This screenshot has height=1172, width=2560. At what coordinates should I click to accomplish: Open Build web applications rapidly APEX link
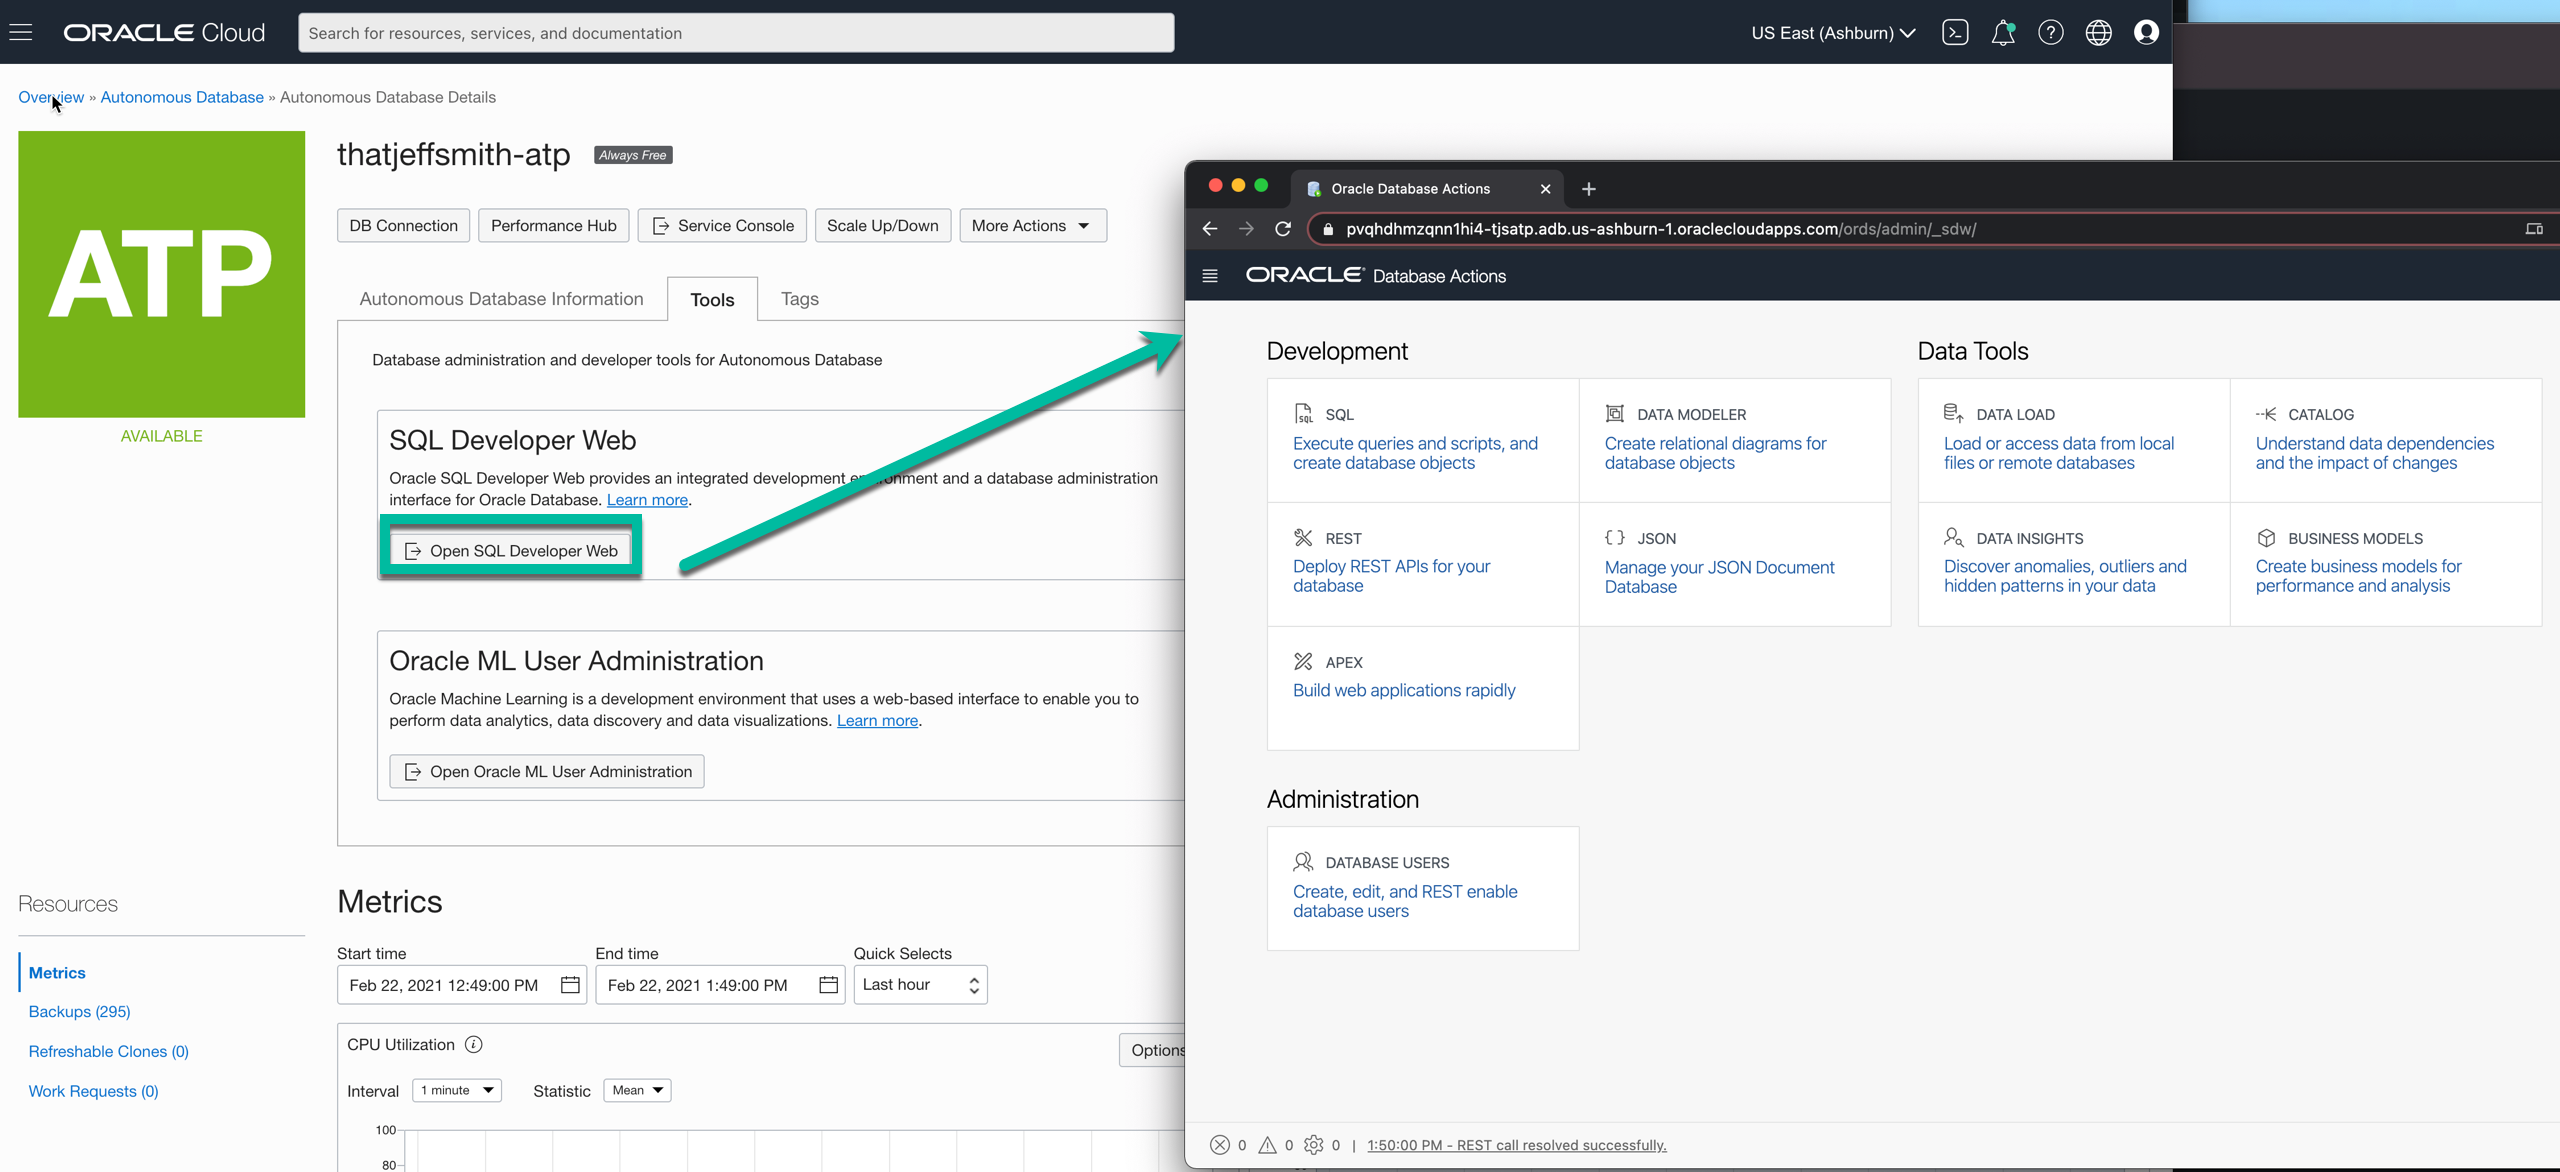[x=1404, y=690]
